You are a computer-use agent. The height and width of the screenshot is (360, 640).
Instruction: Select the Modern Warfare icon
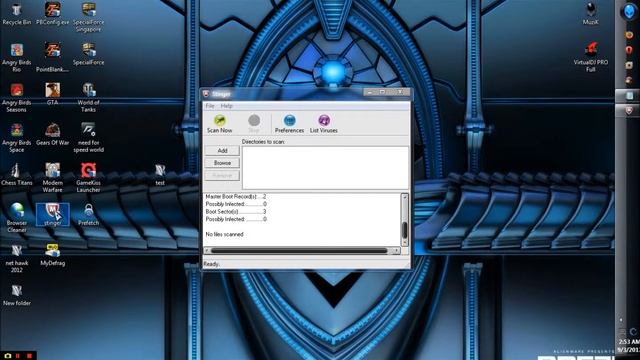tap(53, 178)
